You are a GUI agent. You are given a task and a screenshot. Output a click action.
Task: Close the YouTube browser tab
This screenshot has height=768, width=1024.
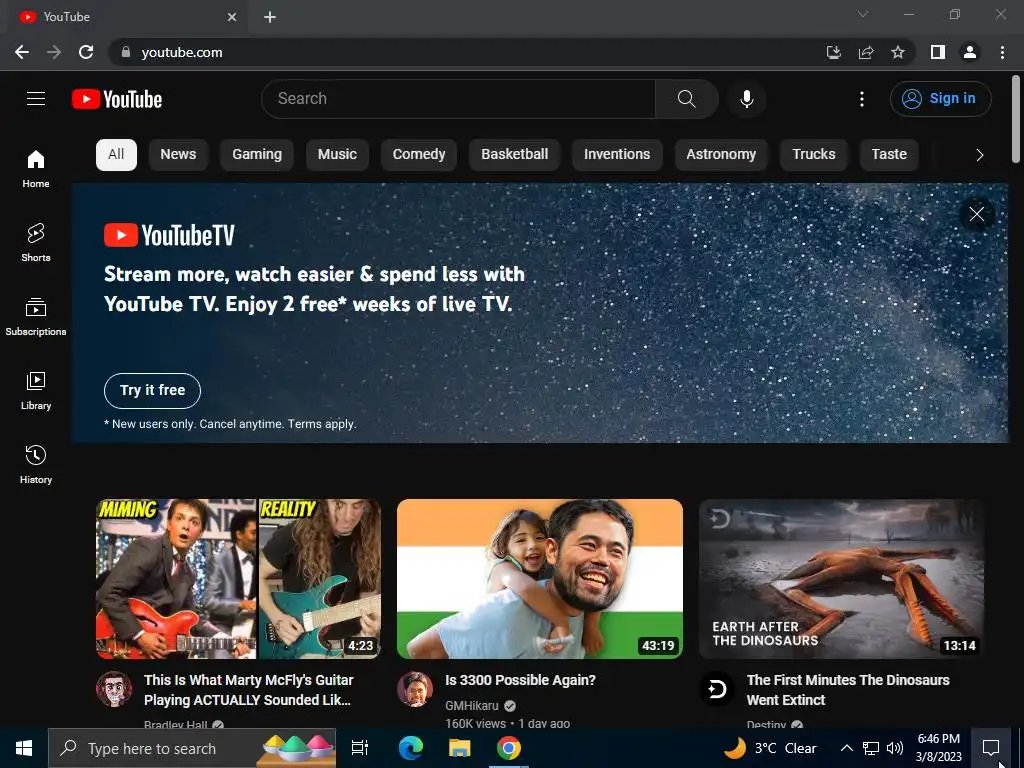pos(232,17)
